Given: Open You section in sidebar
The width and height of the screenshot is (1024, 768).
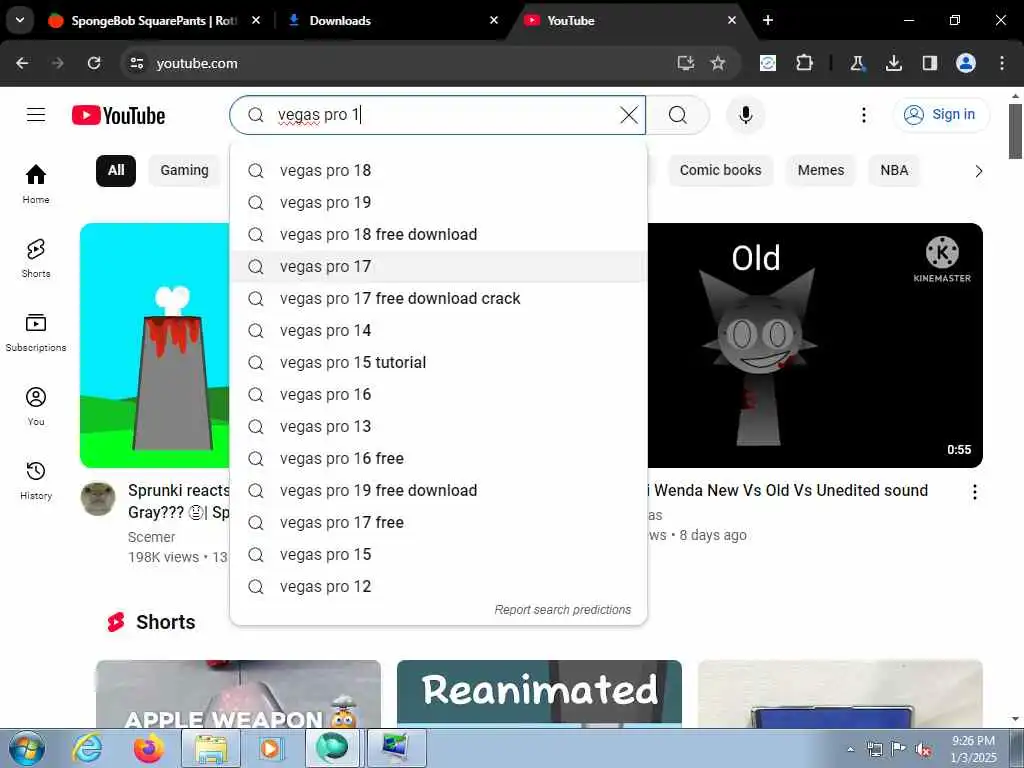Looking at the screenshot, I should point(36,406).
